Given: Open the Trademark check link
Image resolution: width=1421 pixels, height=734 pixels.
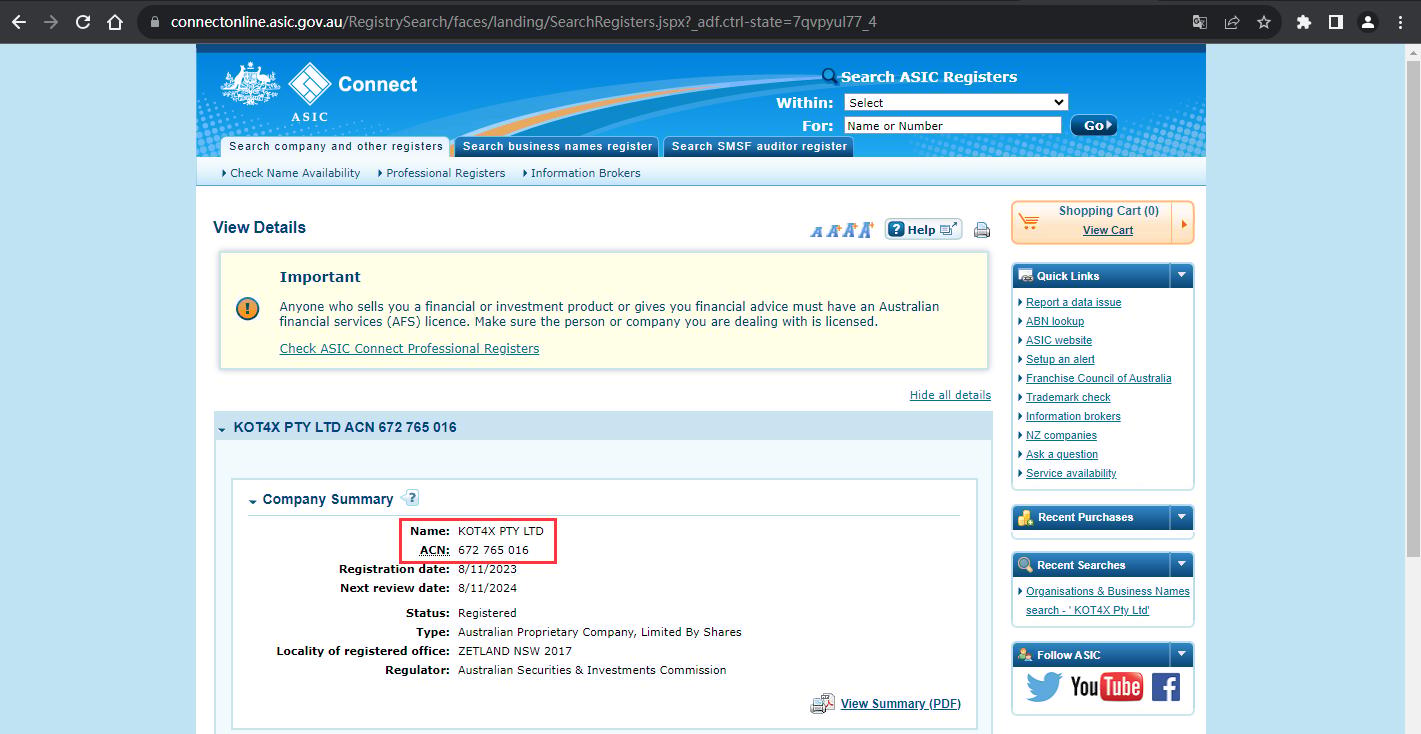Looking at the screenshot, I should point(1068,397).
